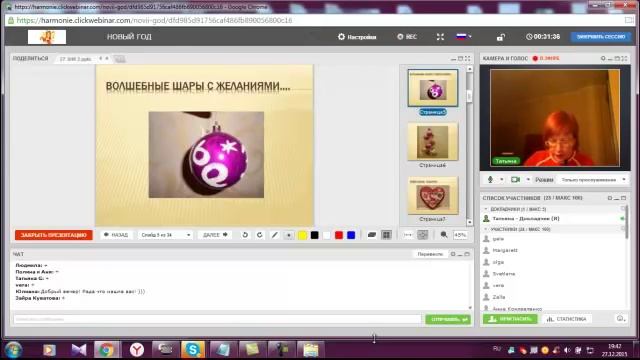The image size is (640, 360).
Task: Toggle slide thumbnails grid view
Action: pyautogui.click(x=386, y=235)
